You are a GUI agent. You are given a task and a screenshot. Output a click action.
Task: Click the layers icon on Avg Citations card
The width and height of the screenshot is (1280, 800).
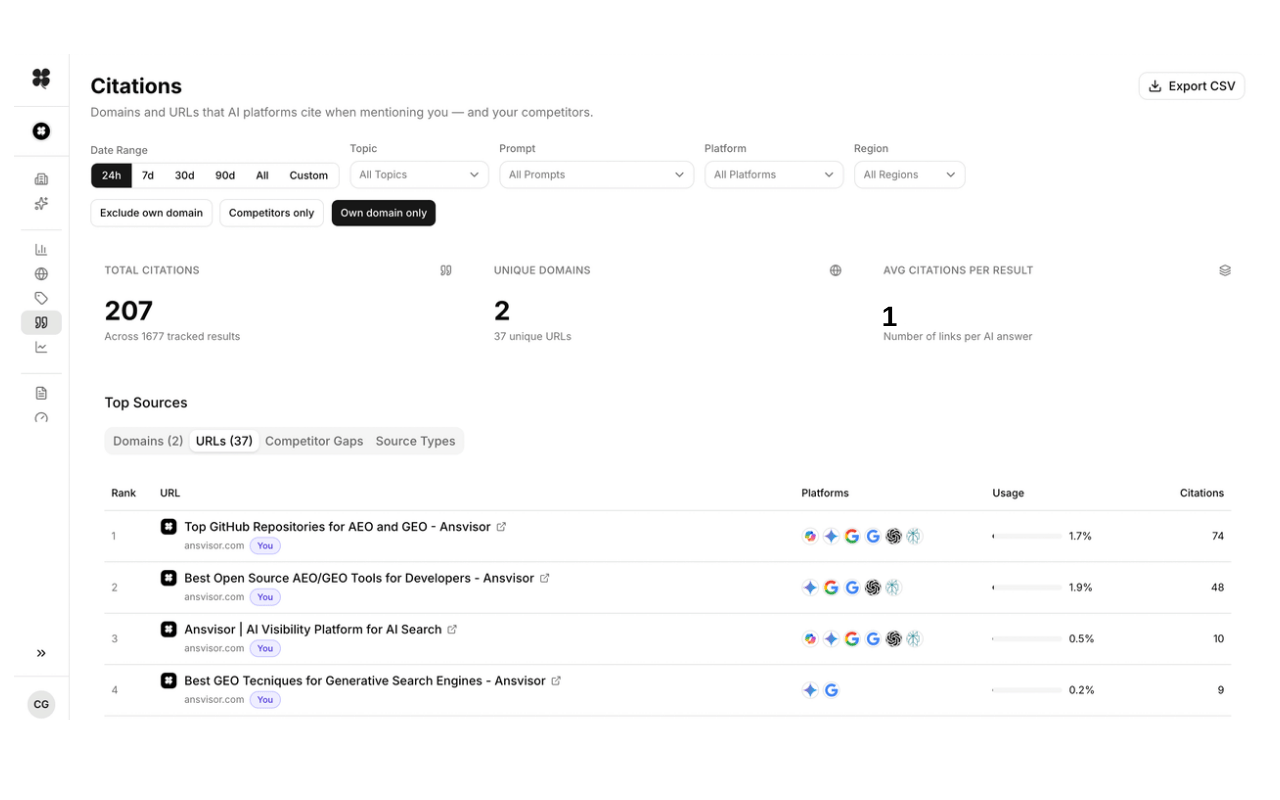point(1225,270)
